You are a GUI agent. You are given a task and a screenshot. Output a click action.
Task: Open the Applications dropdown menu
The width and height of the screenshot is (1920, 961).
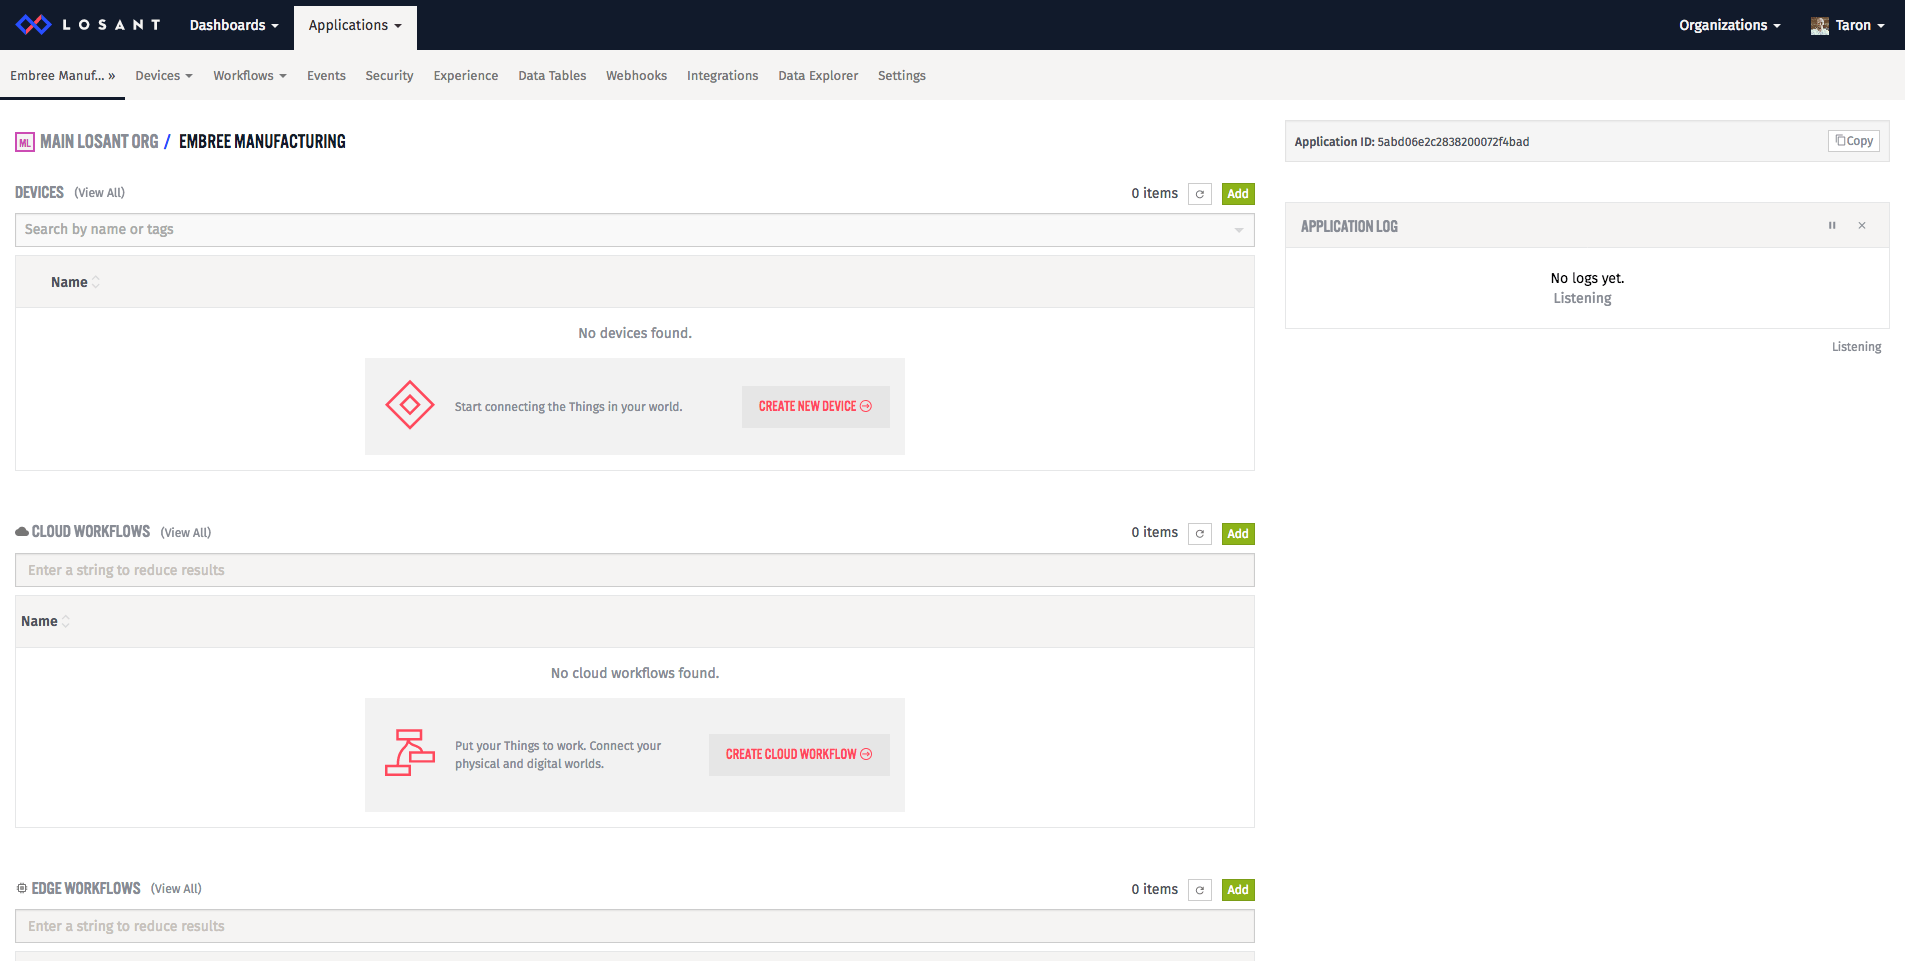pyautogui.click(x=355, y=26)
